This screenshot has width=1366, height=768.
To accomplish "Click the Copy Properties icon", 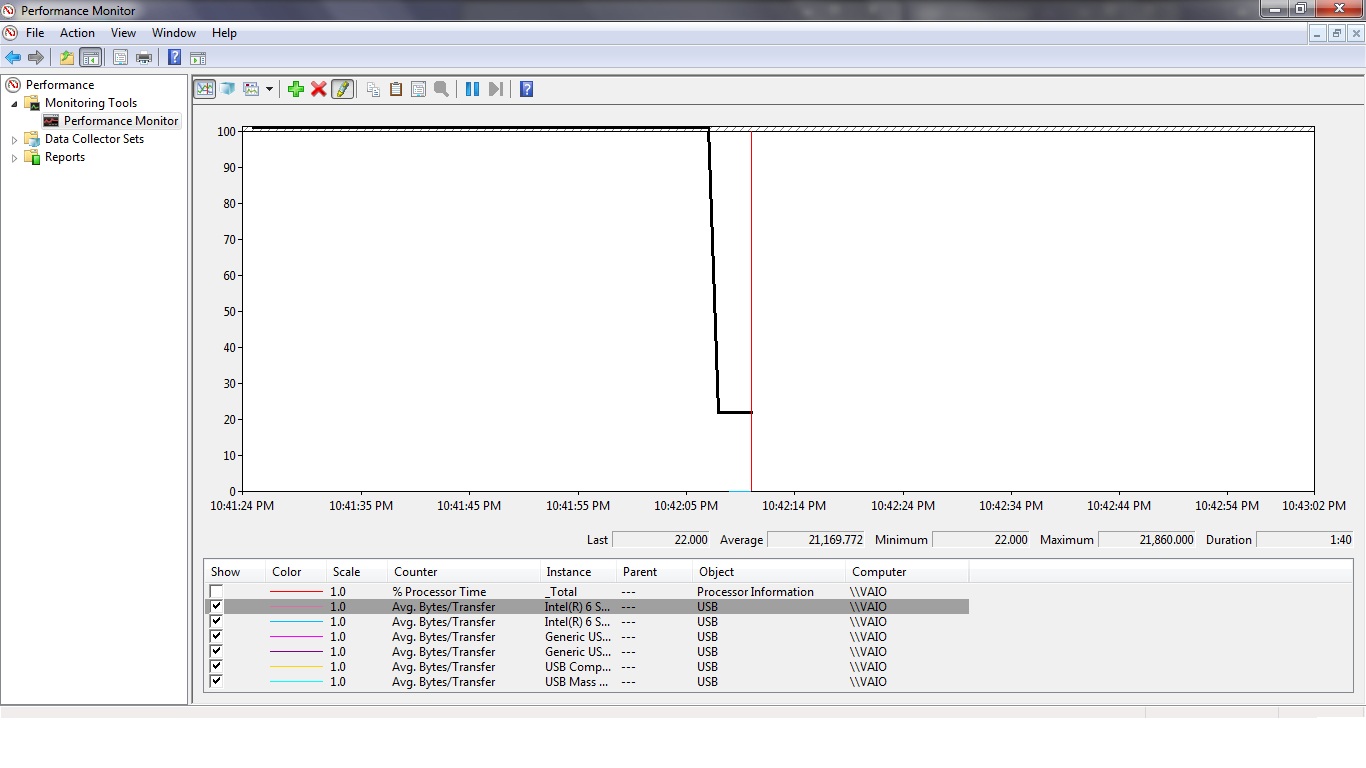I will pyautogui.click(x=373, y=89).
